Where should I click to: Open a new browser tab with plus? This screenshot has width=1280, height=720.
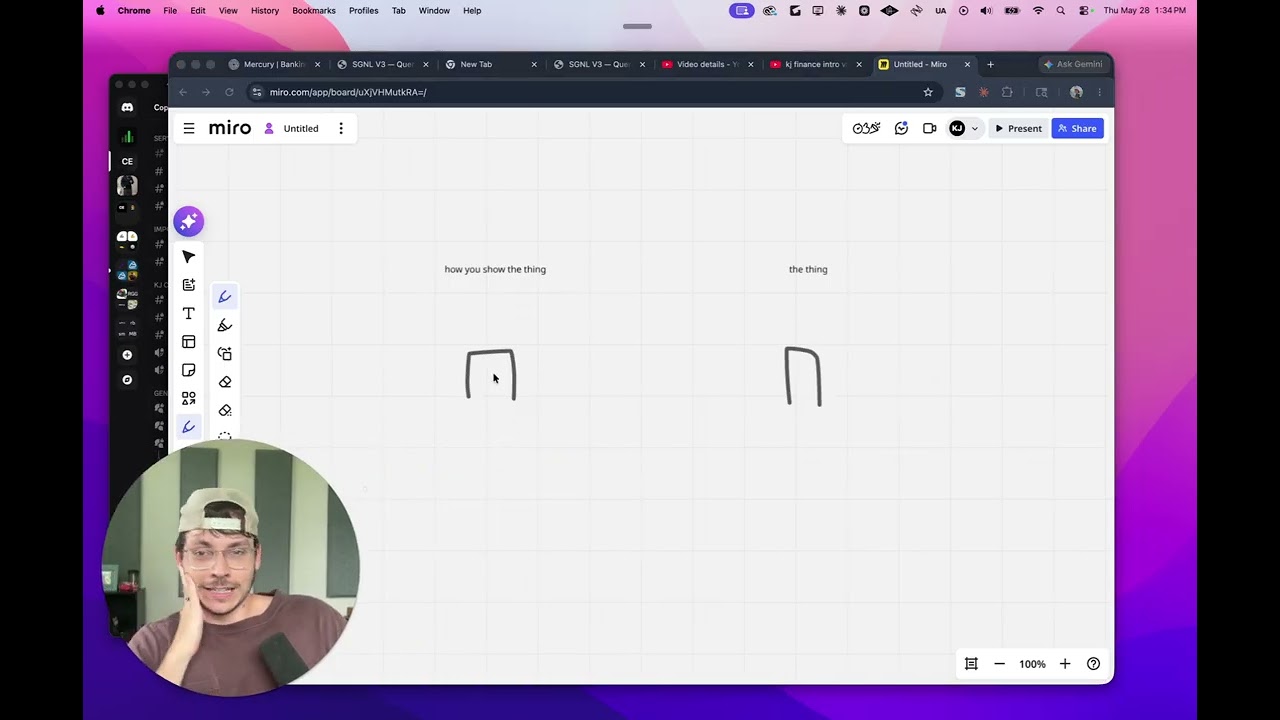pyautogui.click(x=990, y=64)
